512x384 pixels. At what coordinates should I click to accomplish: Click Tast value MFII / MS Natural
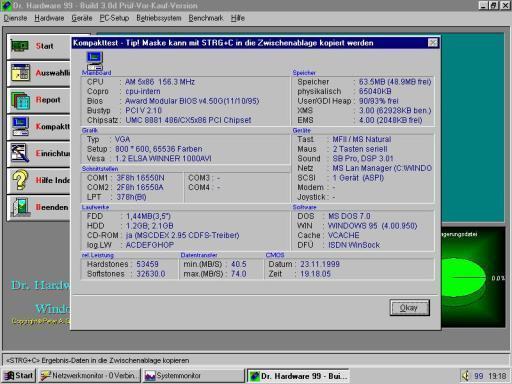tap(362, 139)
